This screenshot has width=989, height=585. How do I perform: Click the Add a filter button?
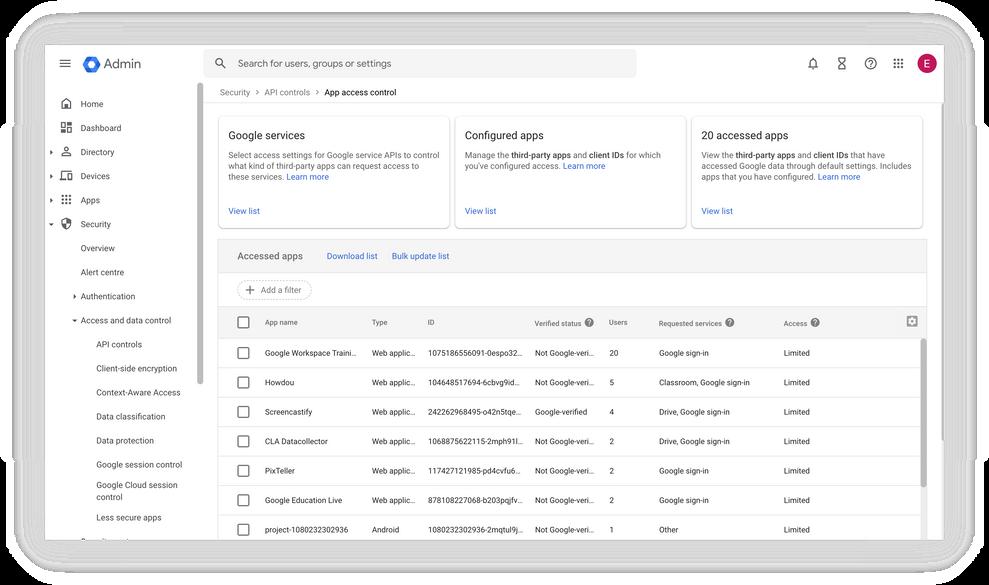point(274,290)
